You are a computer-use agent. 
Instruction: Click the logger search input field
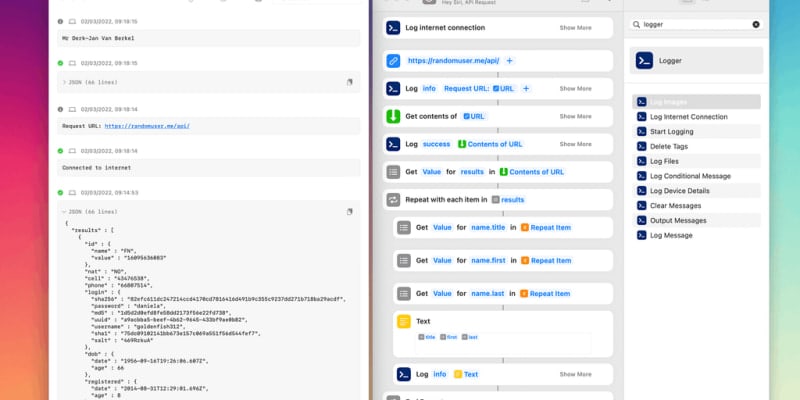pos(696,24)
